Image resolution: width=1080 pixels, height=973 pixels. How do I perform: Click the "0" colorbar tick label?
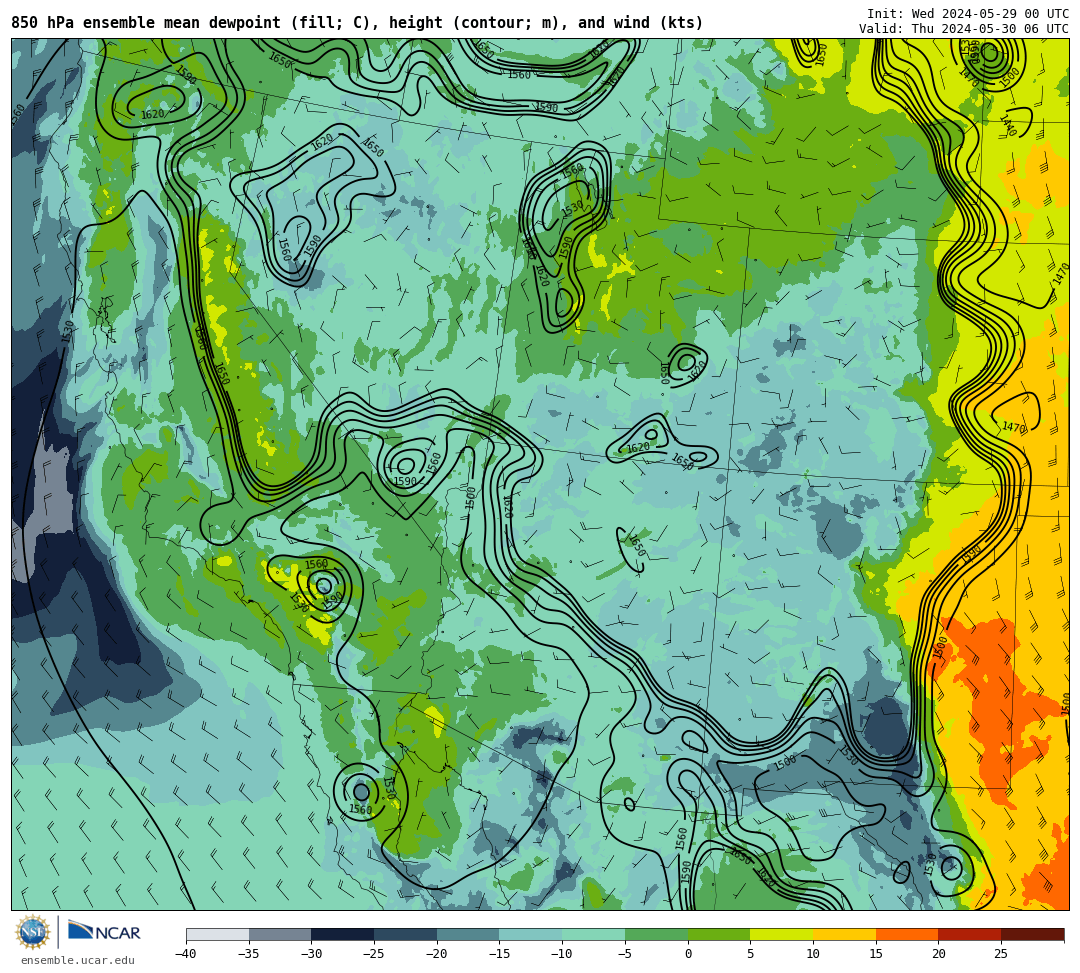pos(688,954)
